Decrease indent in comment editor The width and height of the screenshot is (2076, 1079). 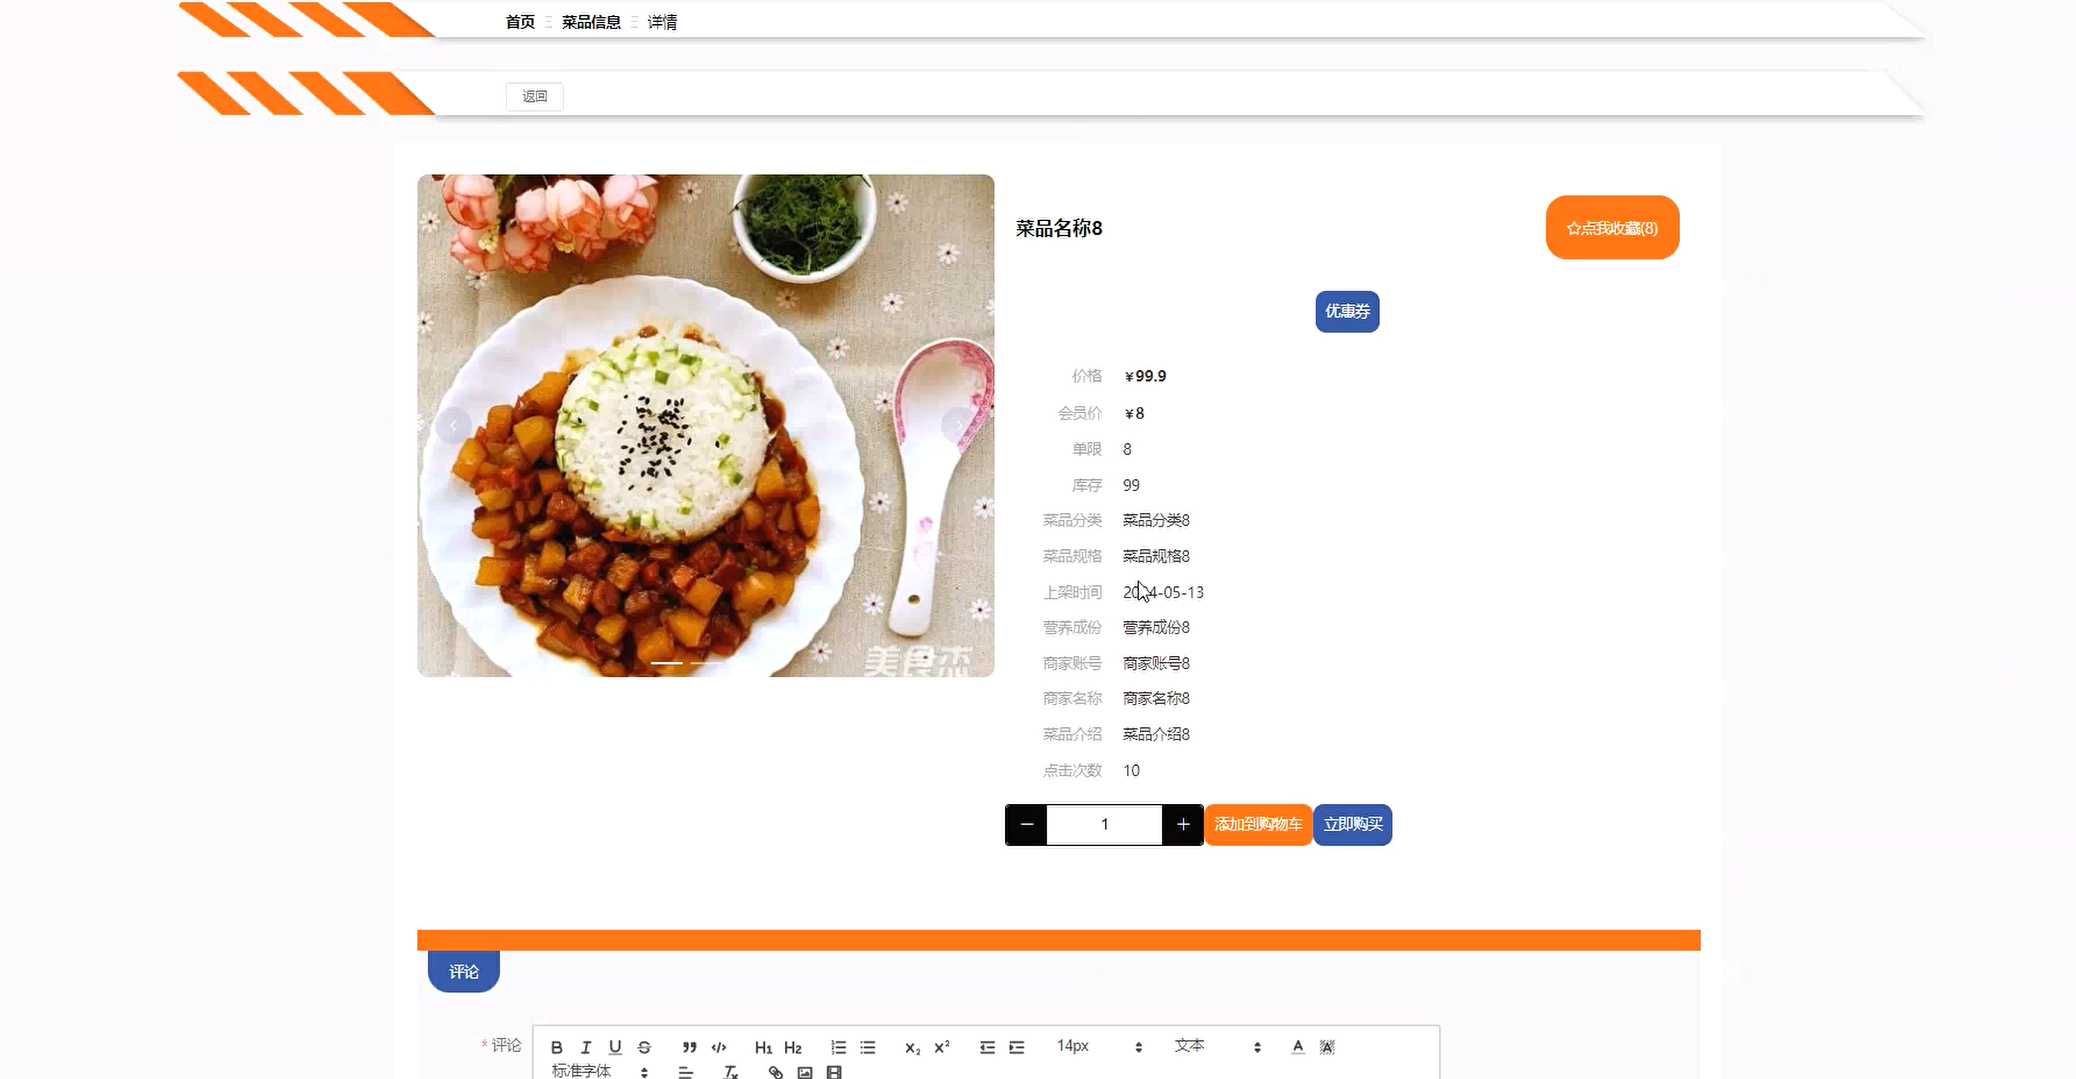(987, 1047)
